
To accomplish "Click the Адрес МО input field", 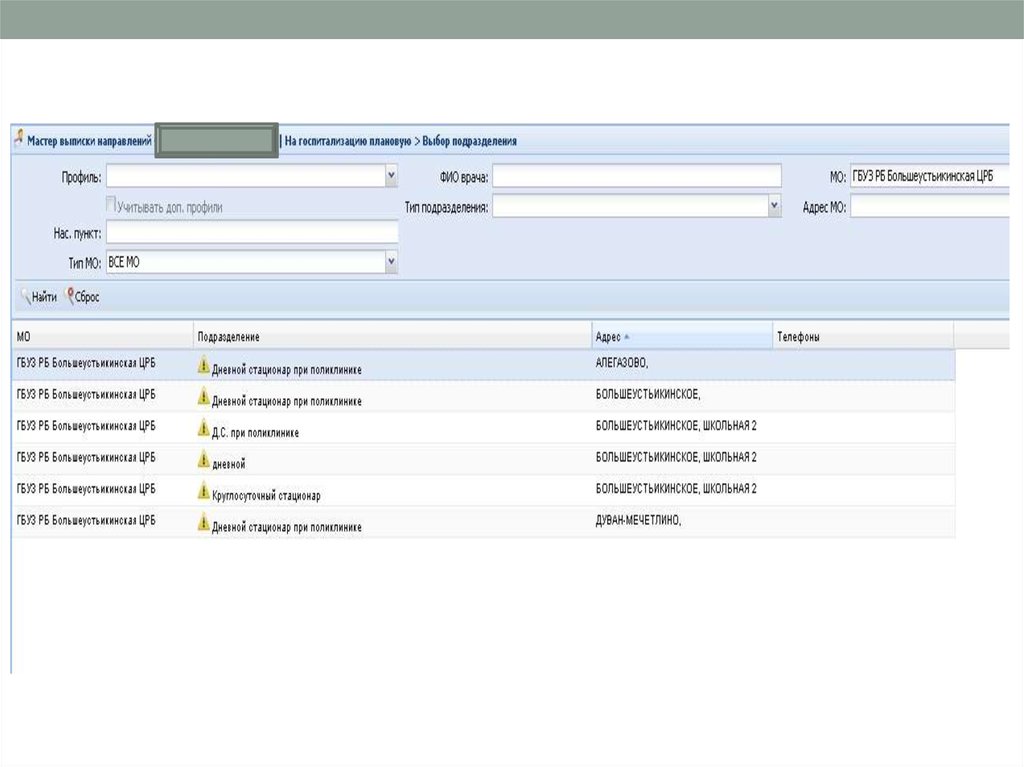I will pos(930,207).
